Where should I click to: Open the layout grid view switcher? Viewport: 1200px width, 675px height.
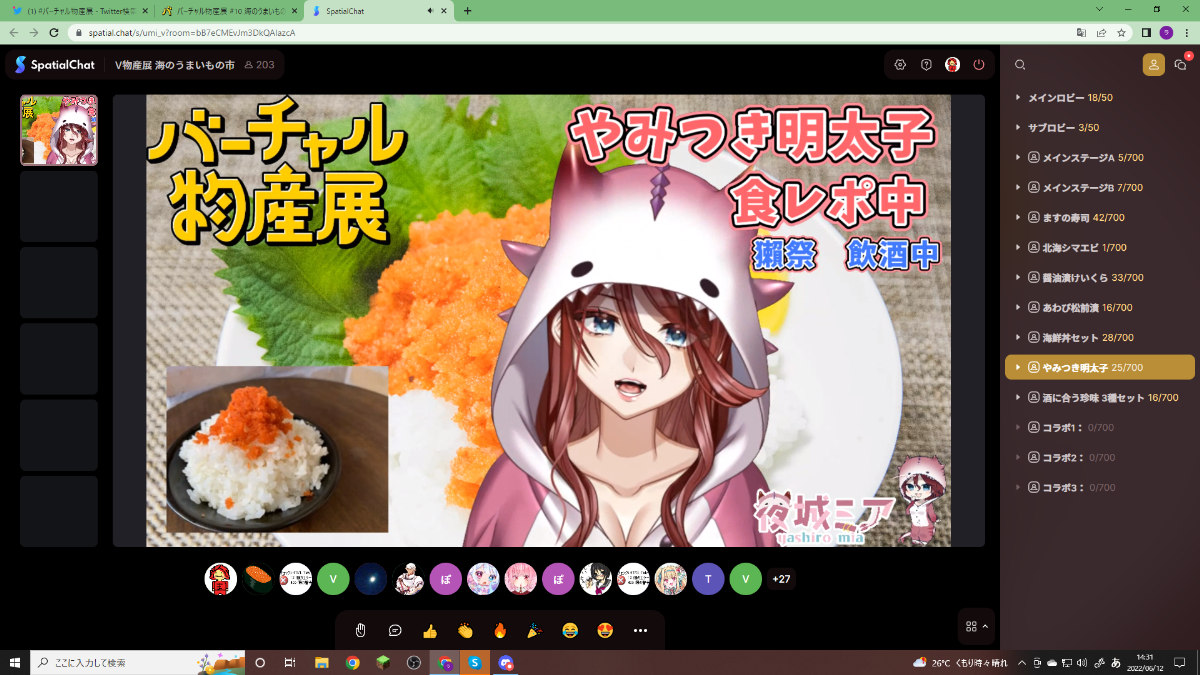(976, 626)
